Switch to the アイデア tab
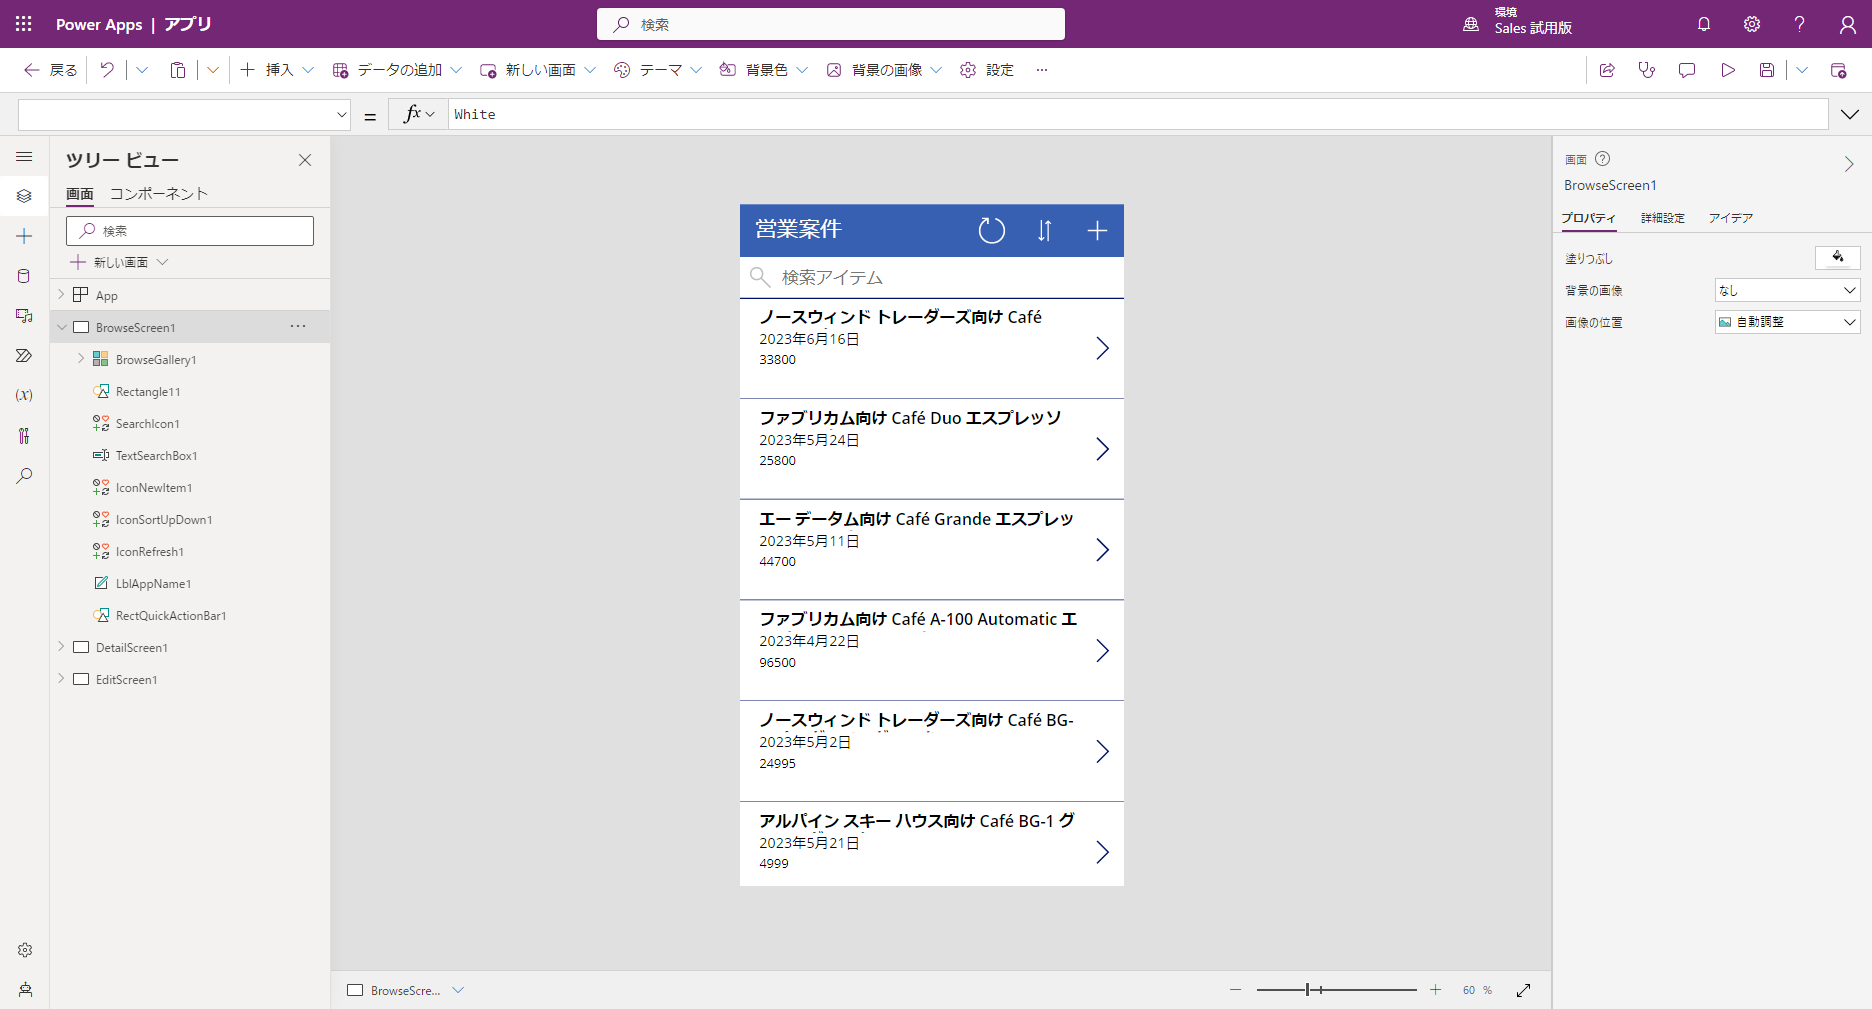 coord(1731,218)
